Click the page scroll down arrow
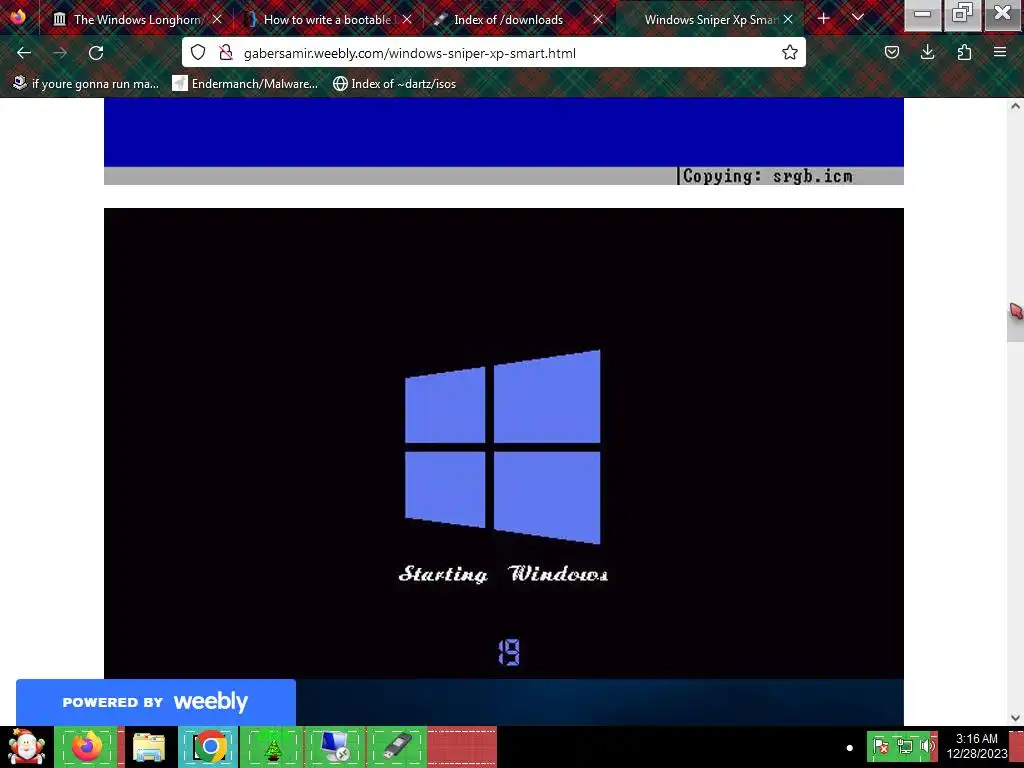 coord(1016,718)
